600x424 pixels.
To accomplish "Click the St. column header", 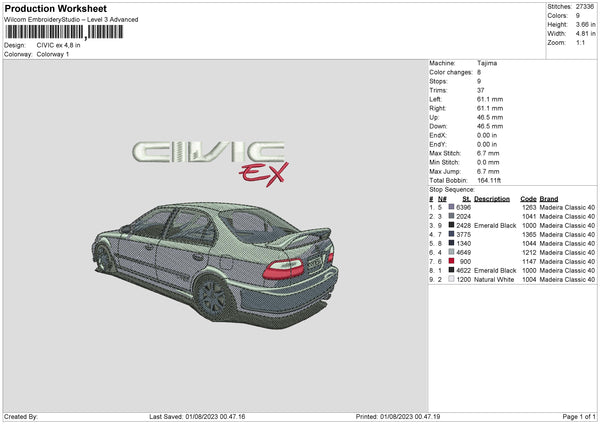I will (x=466, y=198).
